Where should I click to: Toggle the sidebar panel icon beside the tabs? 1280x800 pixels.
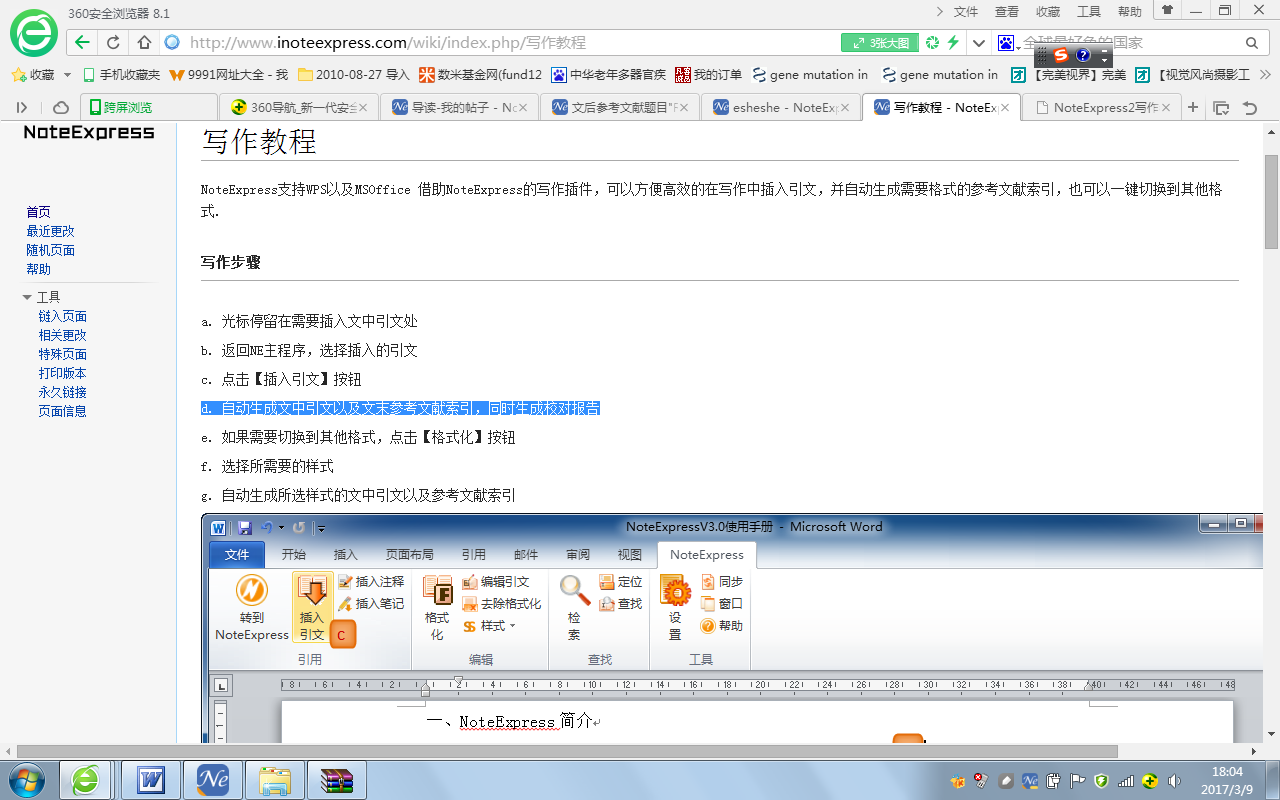click(22, 107)
